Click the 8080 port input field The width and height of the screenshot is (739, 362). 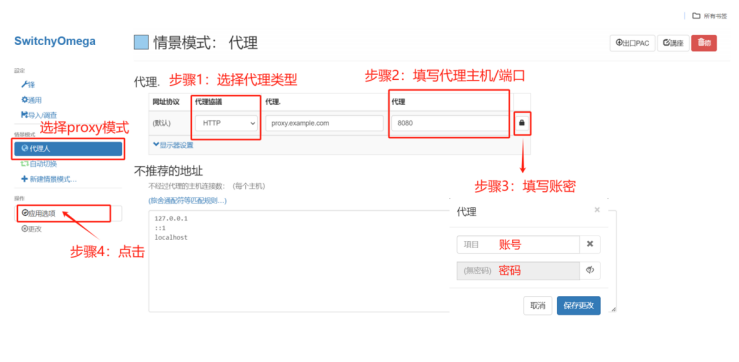pyautogui.click(x=449, y=123)
